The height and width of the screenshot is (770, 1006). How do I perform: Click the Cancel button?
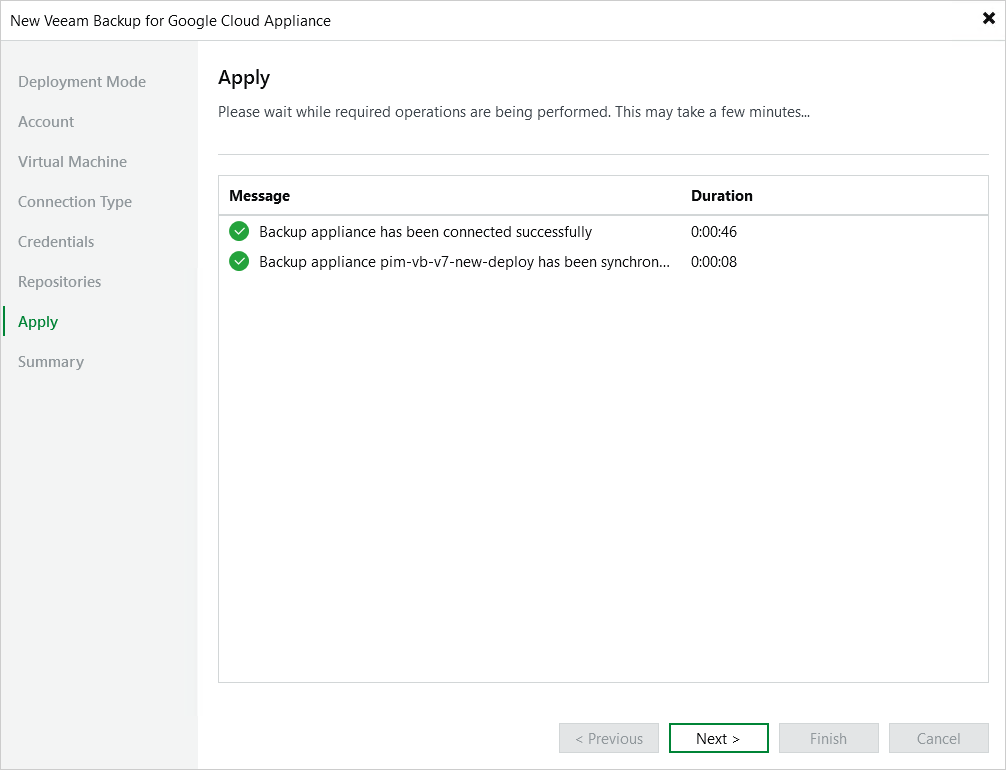click(x=939, y=738)
